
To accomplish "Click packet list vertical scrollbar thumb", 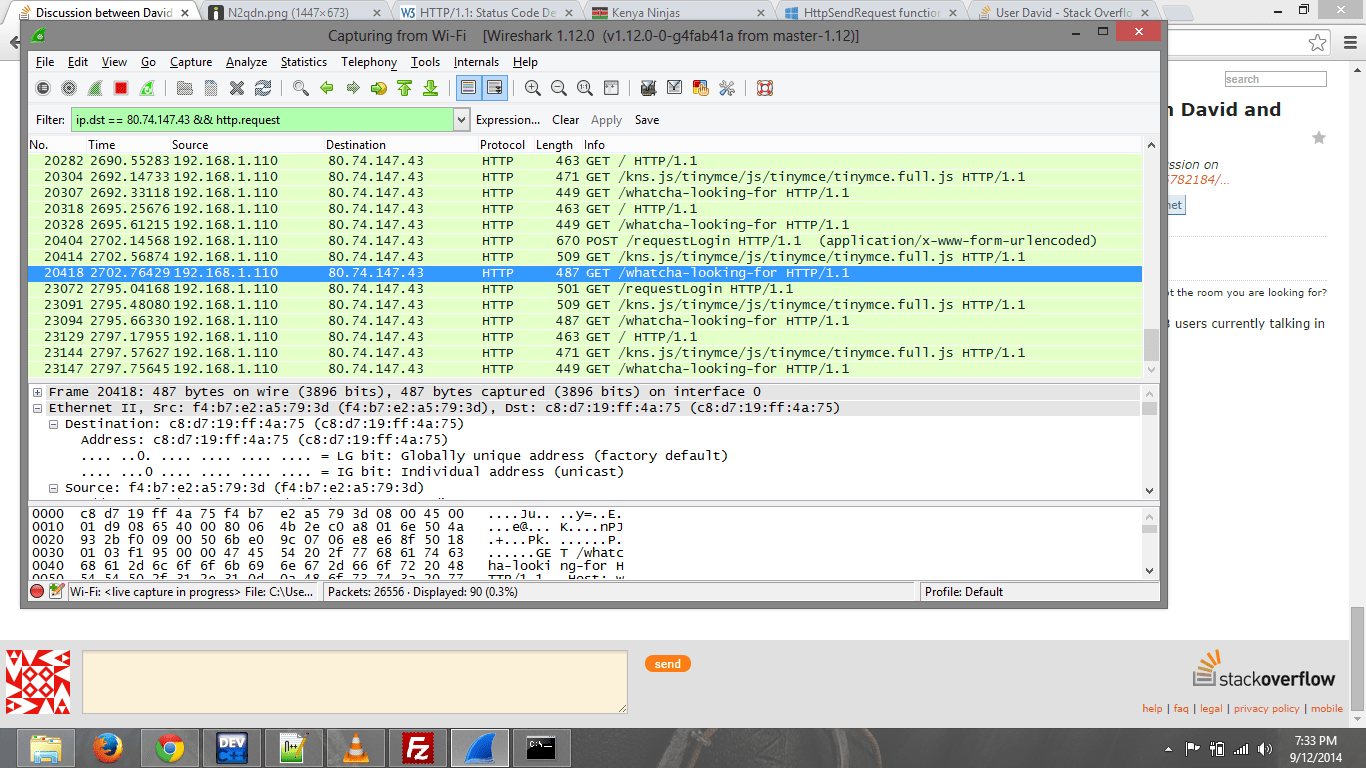I will (x=1151, y=345).
